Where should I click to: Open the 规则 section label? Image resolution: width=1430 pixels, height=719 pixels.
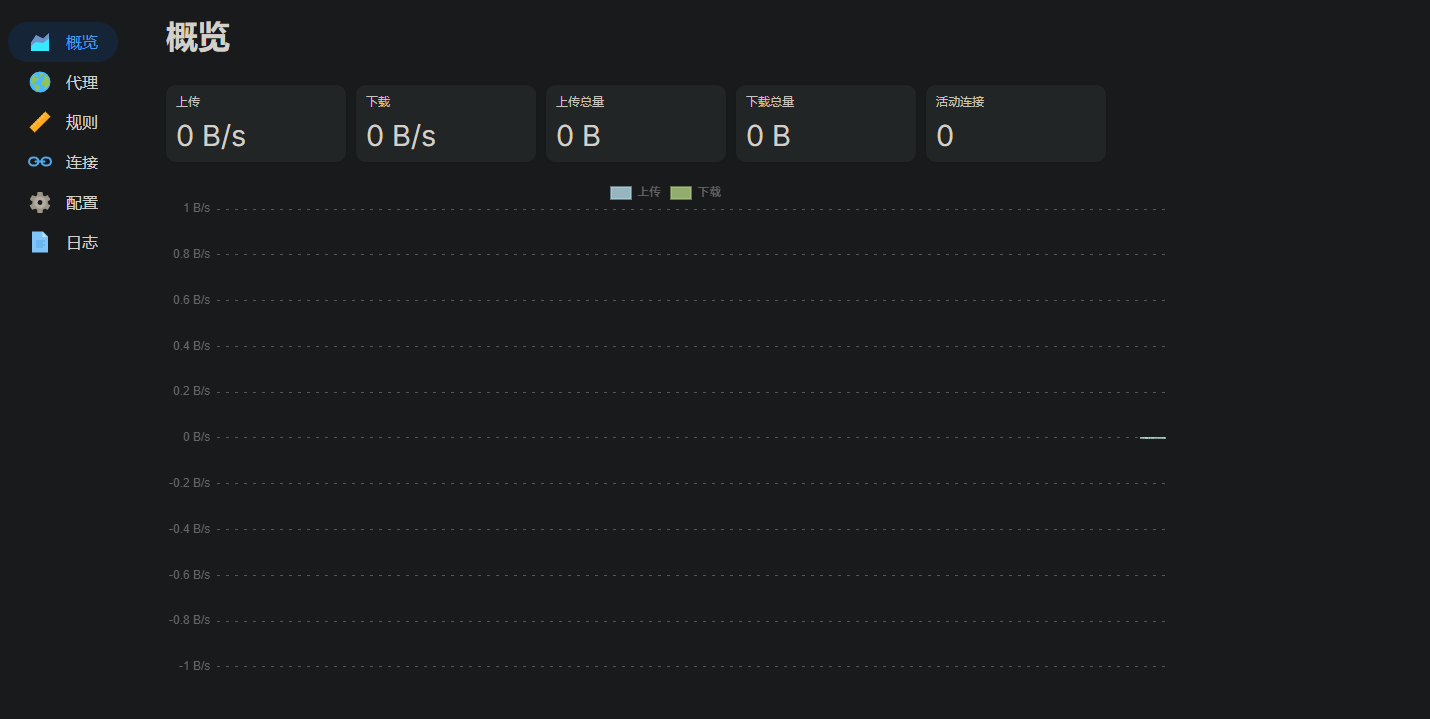pos(82,122)
